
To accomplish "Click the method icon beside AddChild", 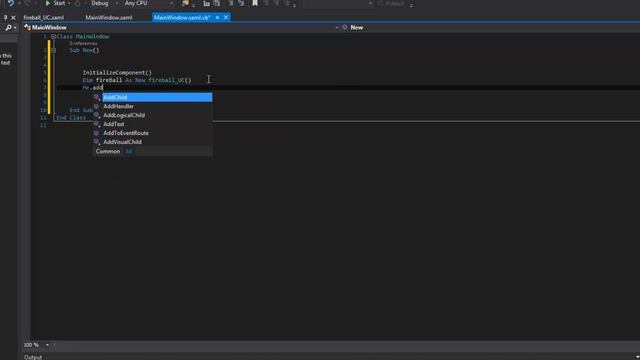I will (x=97, y=97).
